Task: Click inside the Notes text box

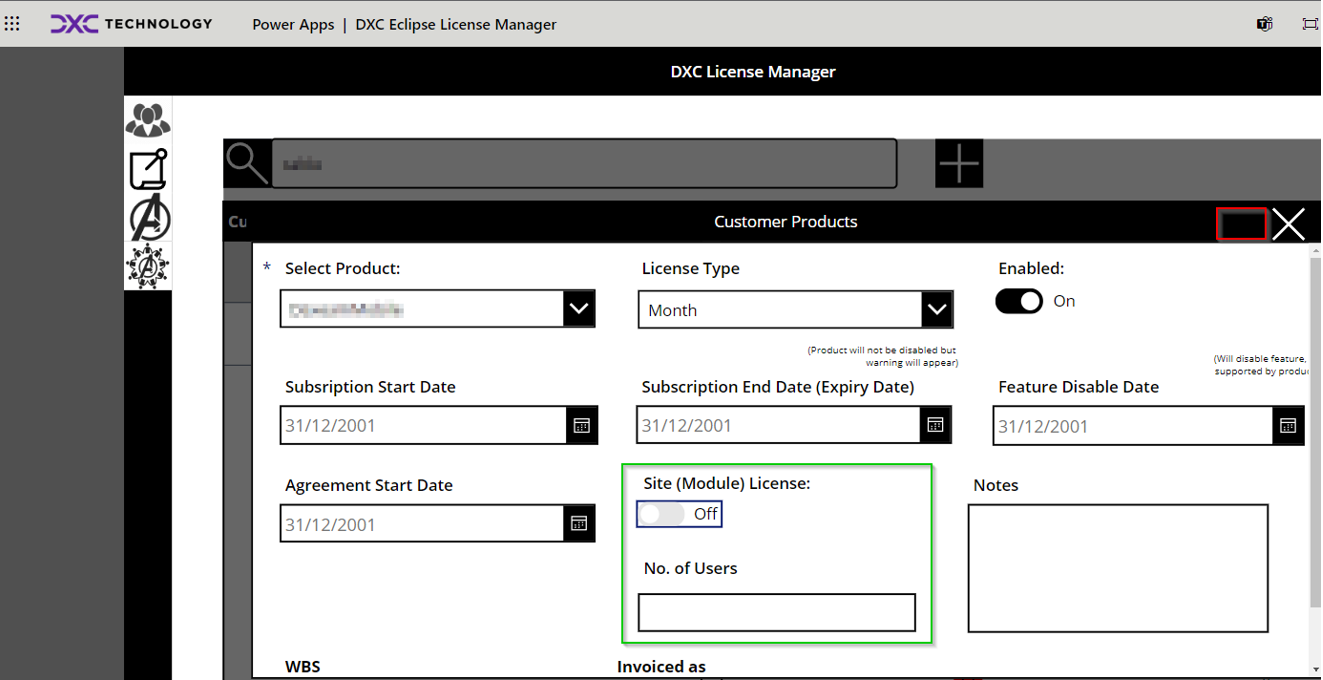Action: (x=1117, y=568)
